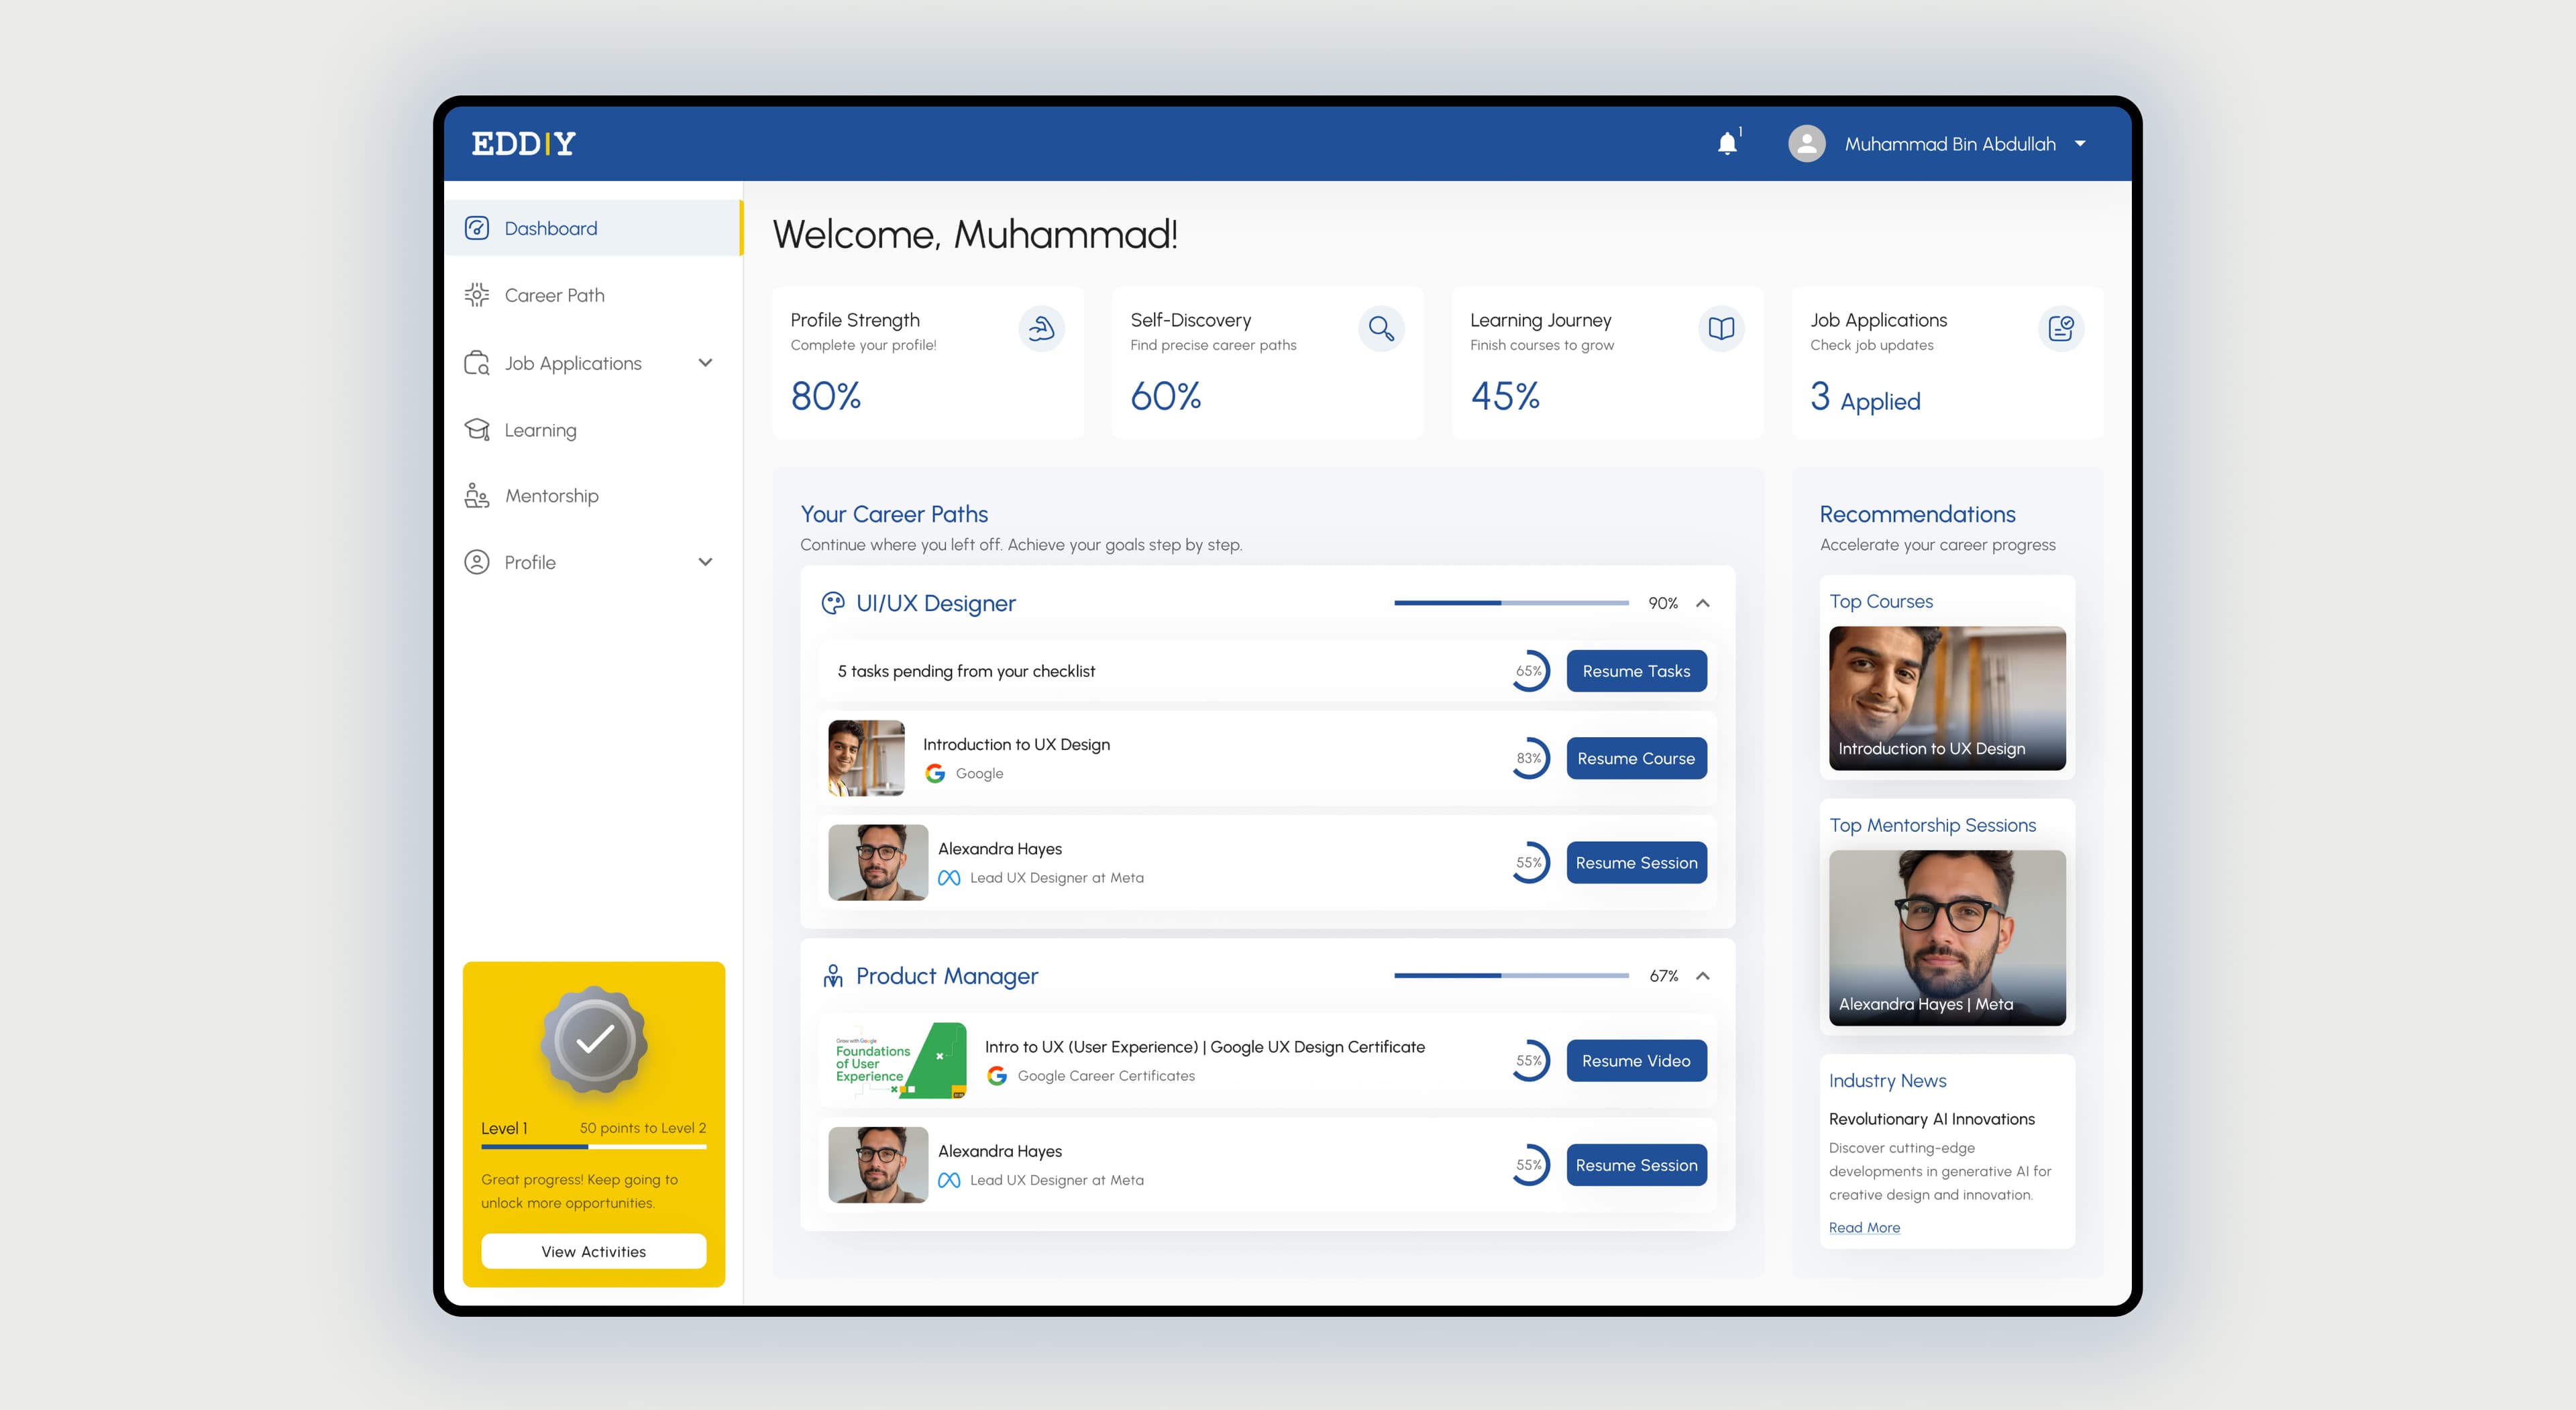This screenshot has height=1410, width=2576.
Task: Follow the Read More link under Industry News
Action: pyautogui.click(x=1864, y=1227)
